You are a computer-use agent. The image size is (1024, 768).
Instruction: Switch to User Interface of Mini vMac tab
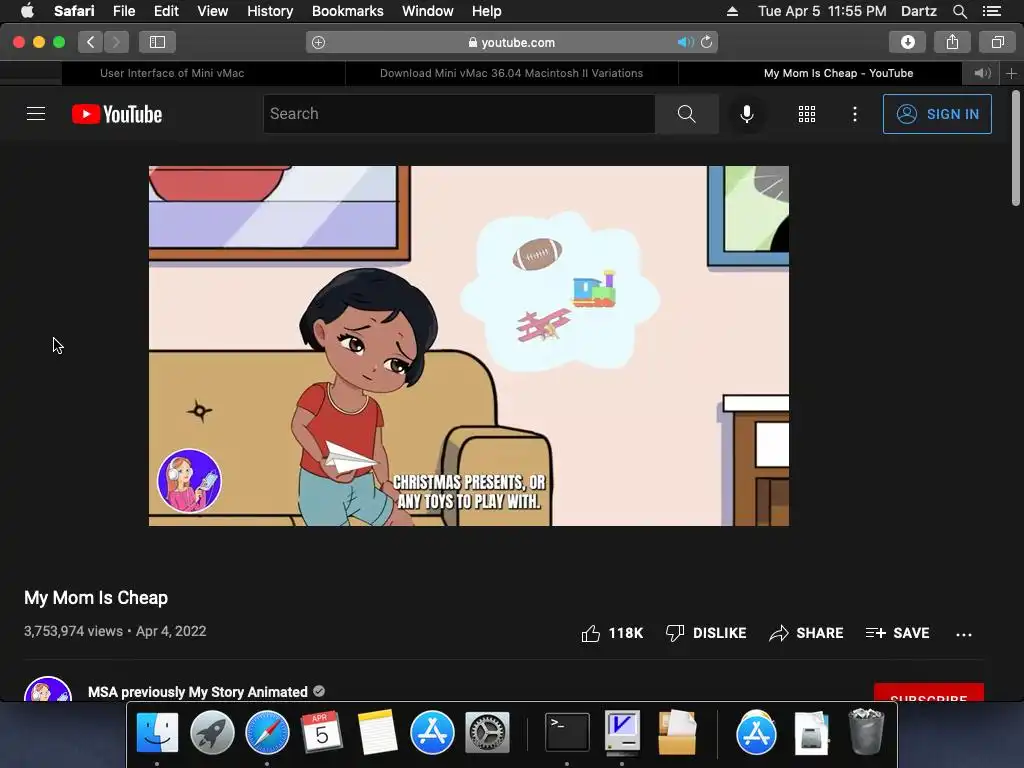pyautogui.click(x=172, y=73)
